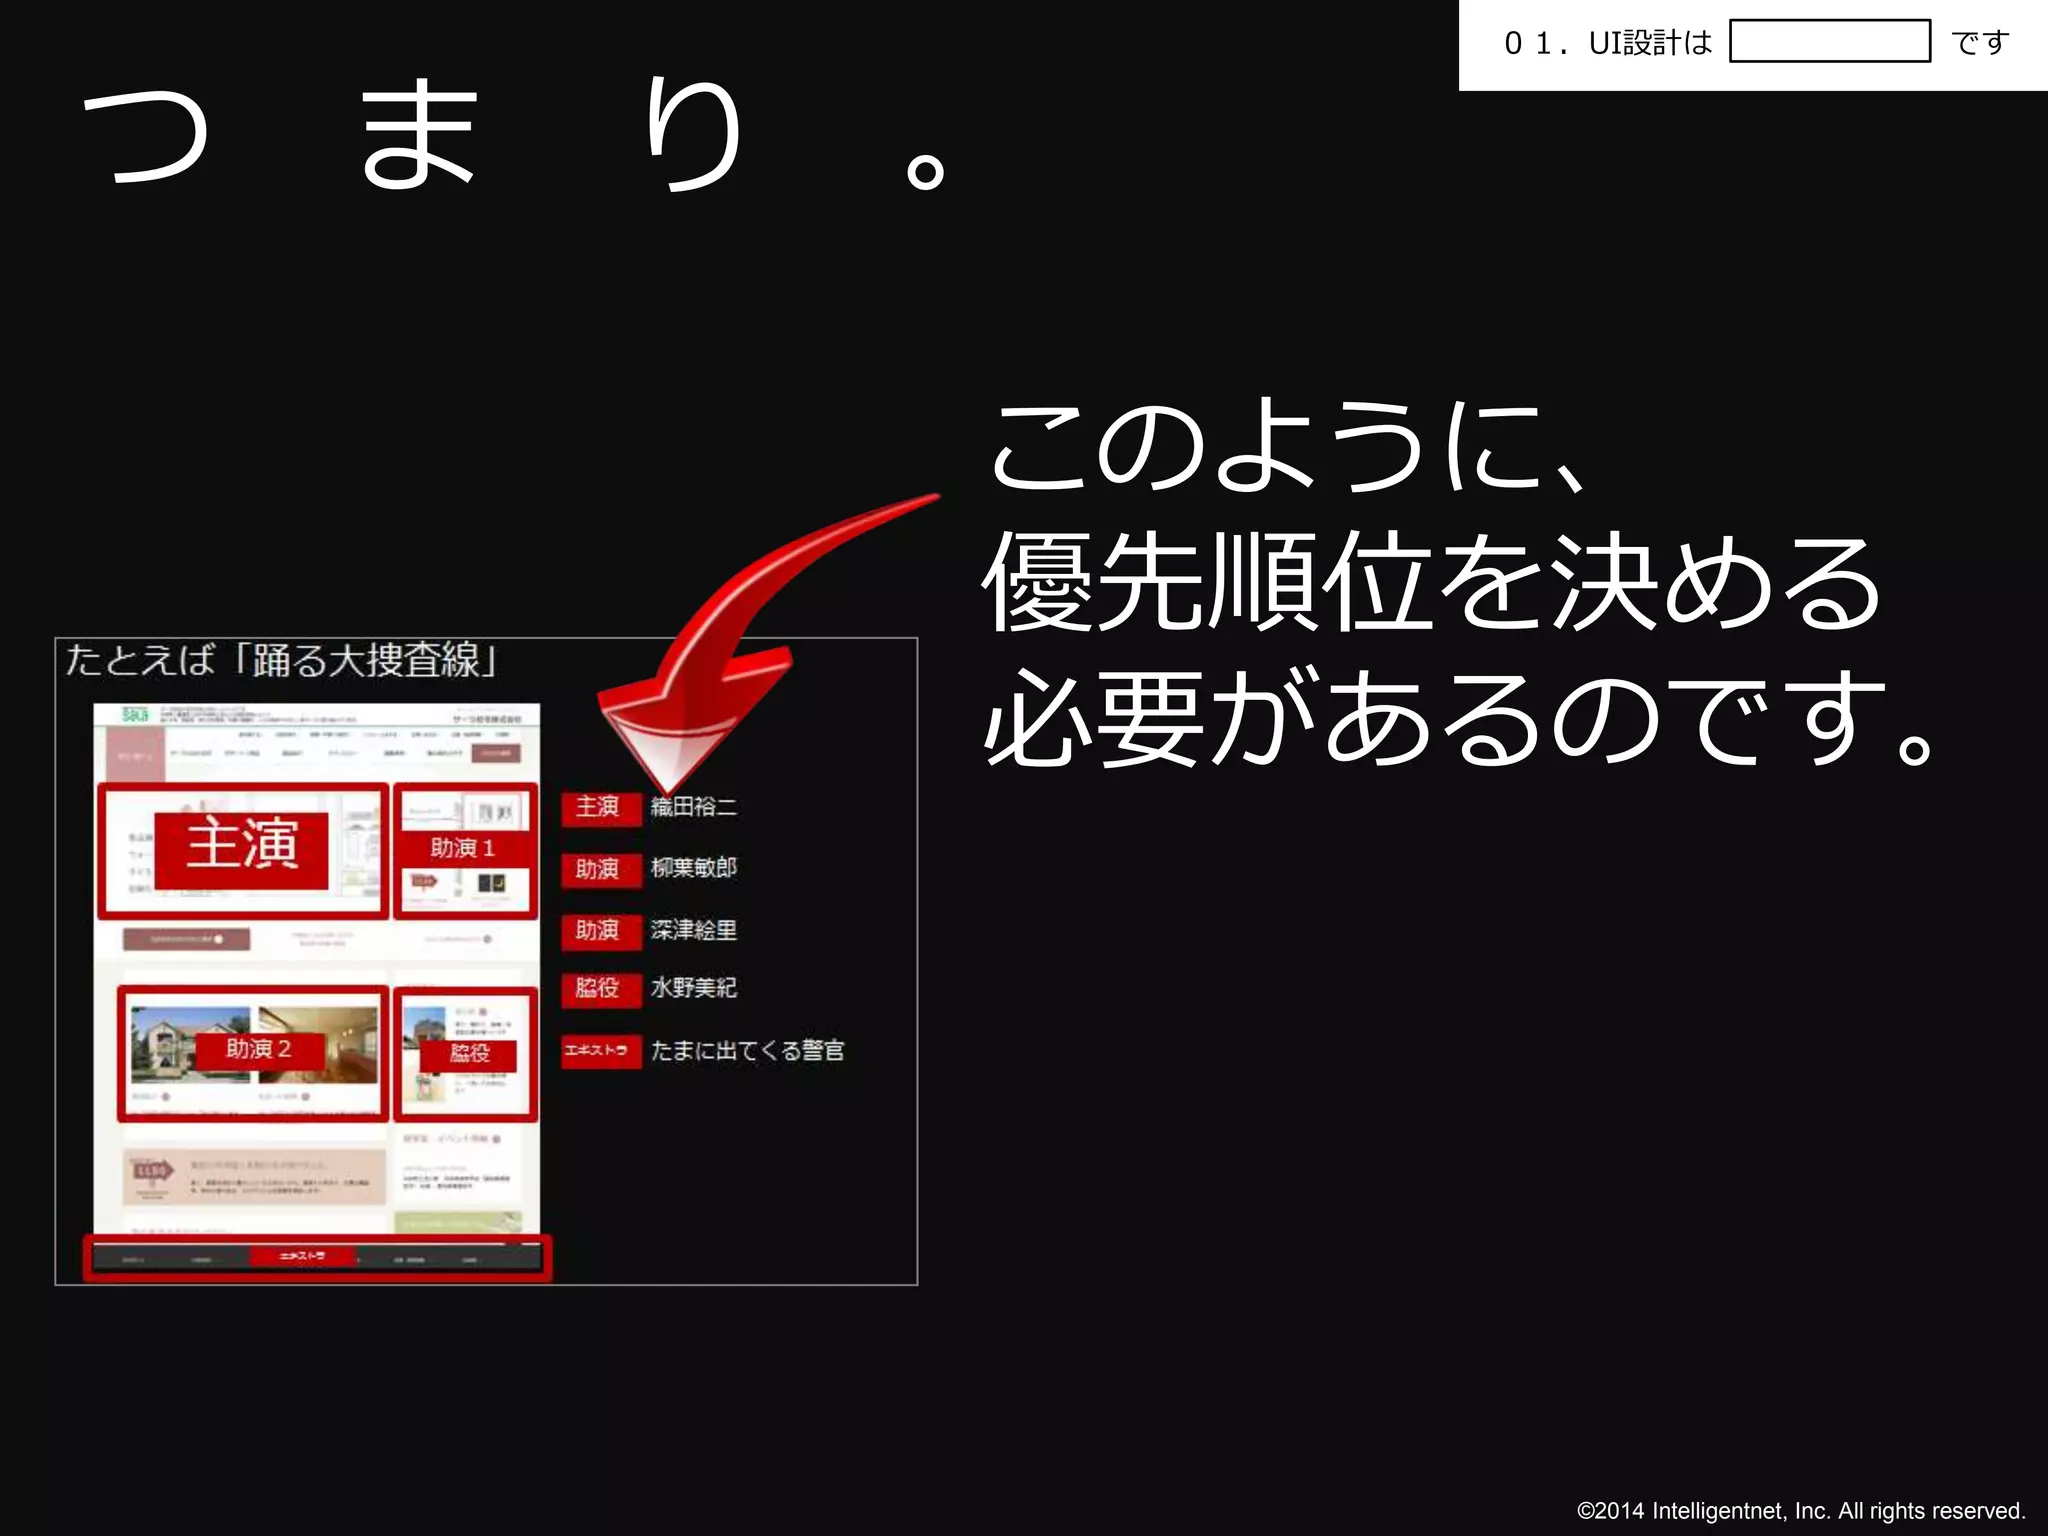The width and height of the screenshot is (2048, 1536).
Task: Click the '脇役' label on the mockup
Action: [x=469, y=1053]
